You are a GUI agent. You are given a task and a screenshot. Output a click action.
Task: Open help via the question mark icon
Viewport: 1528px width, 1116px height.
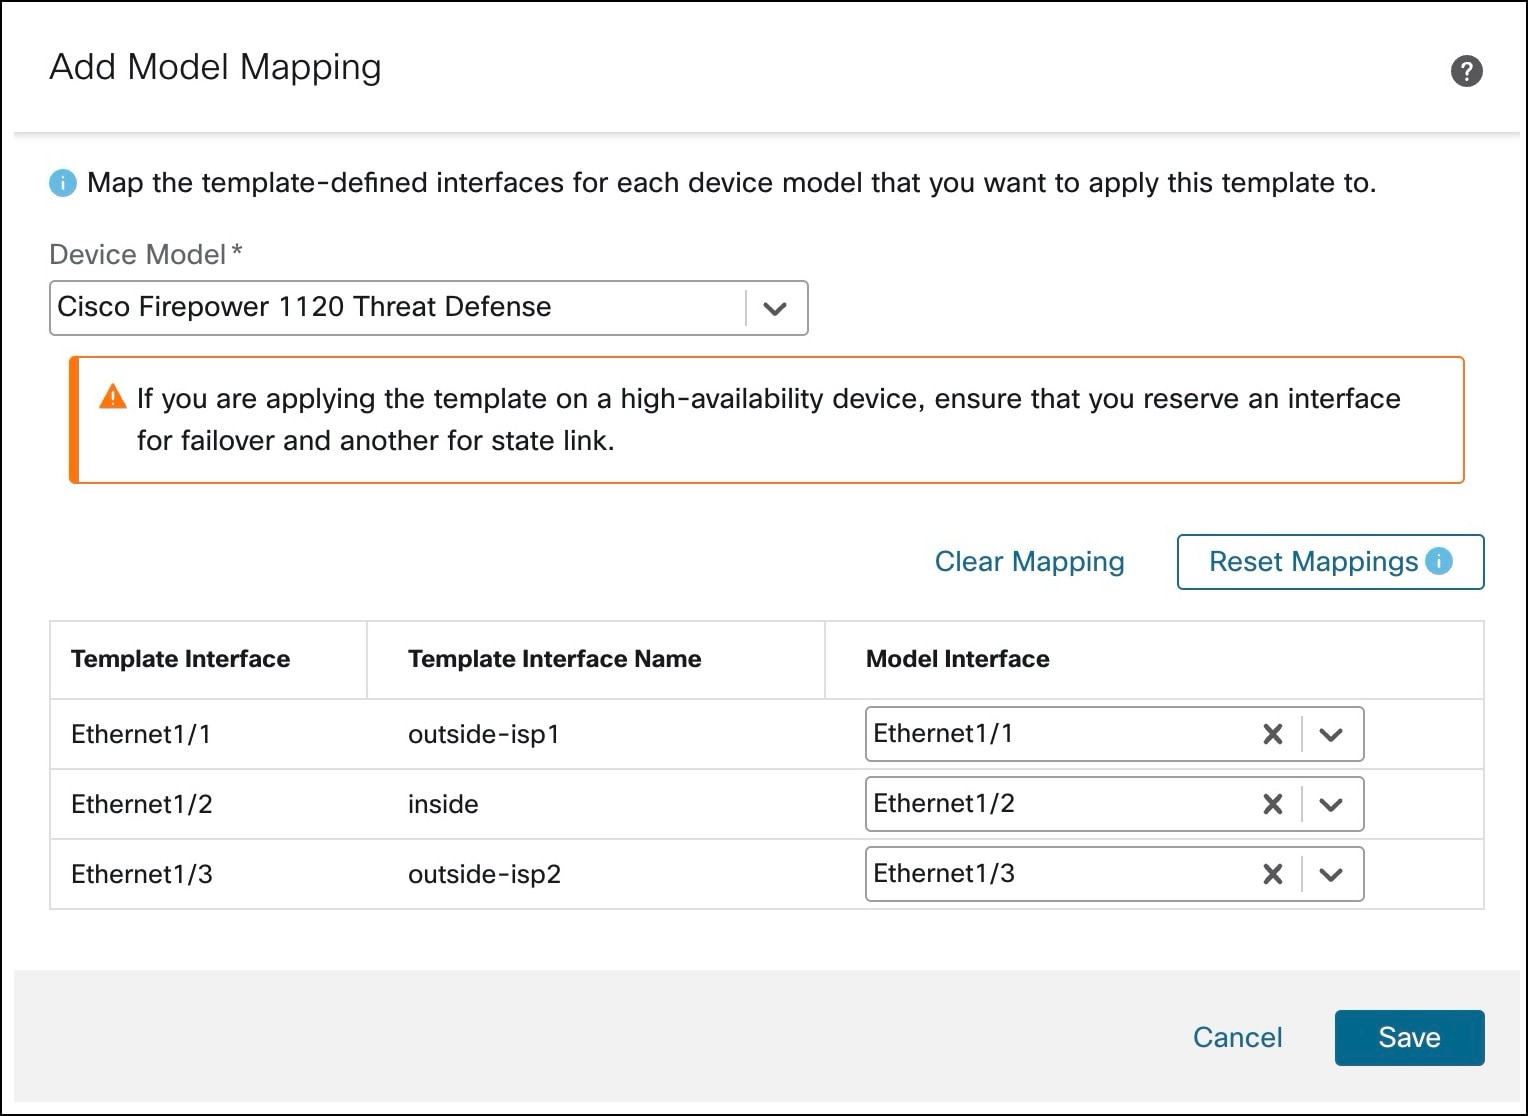[x=1466, y=70]
